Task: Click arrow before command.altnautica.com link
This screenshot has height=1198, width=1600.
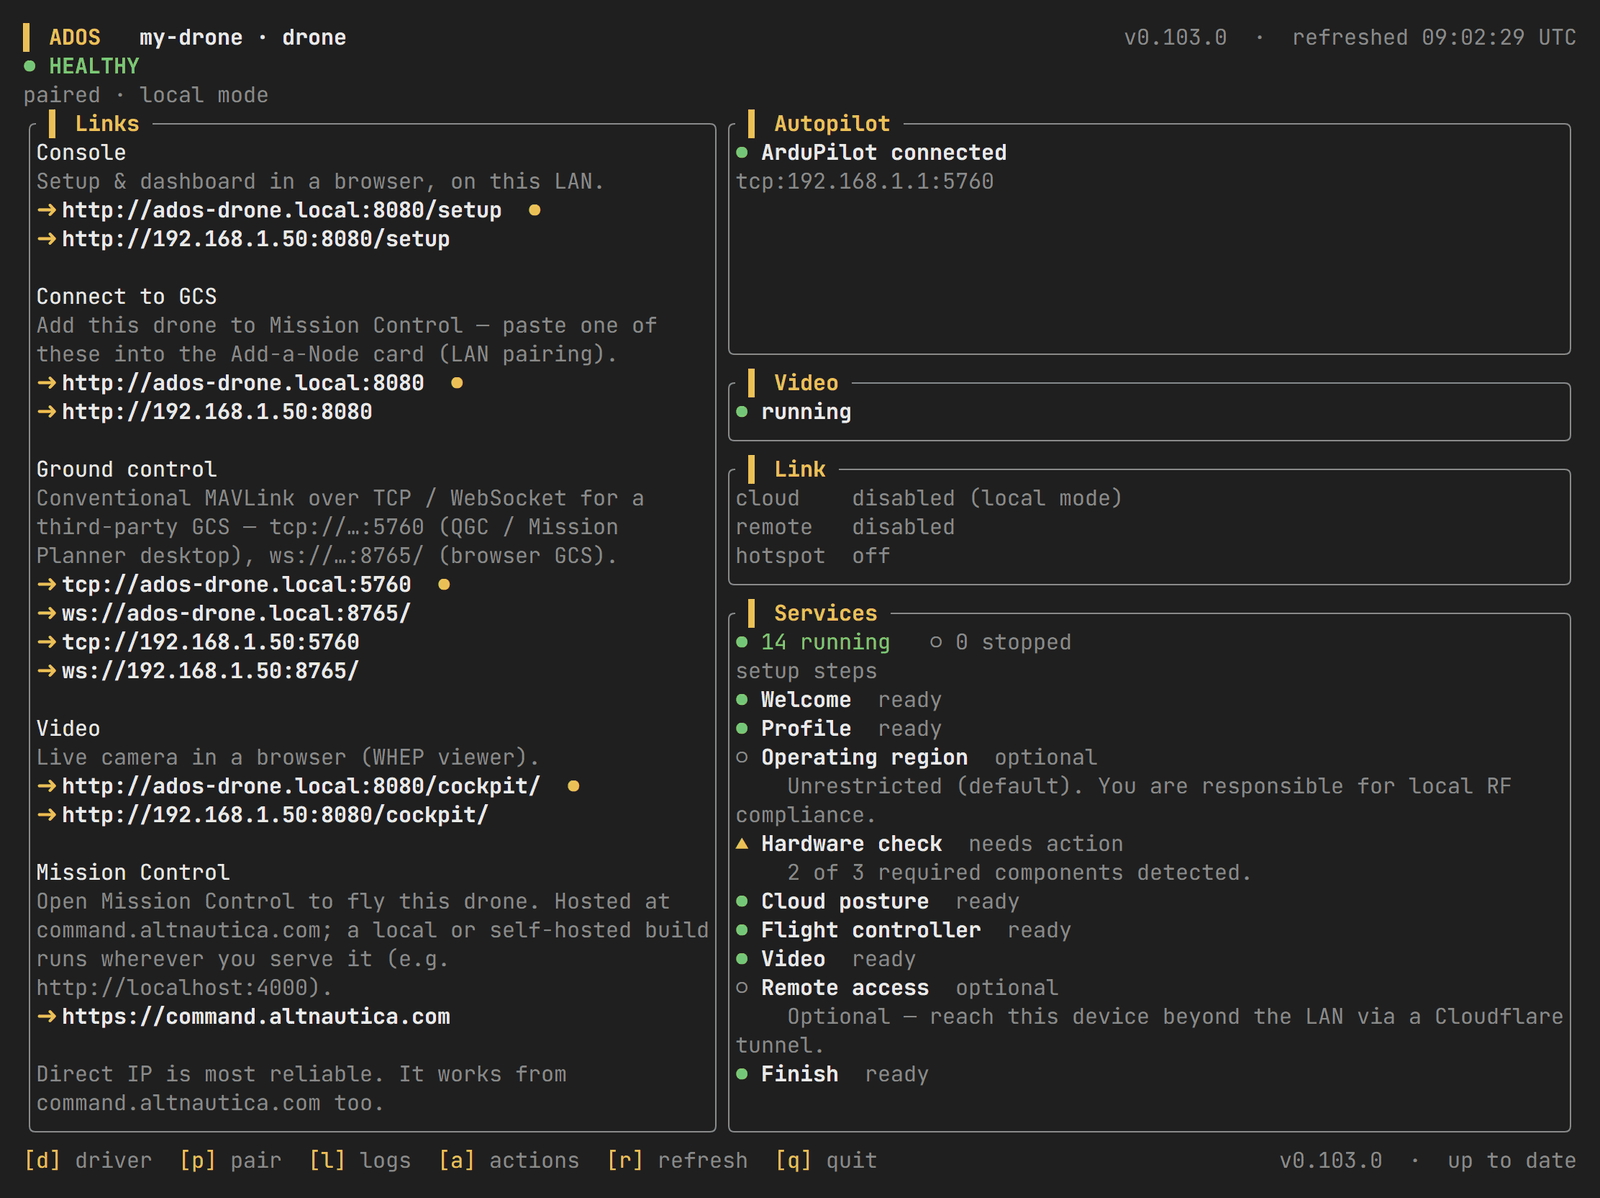Action: pos(47,1017)
